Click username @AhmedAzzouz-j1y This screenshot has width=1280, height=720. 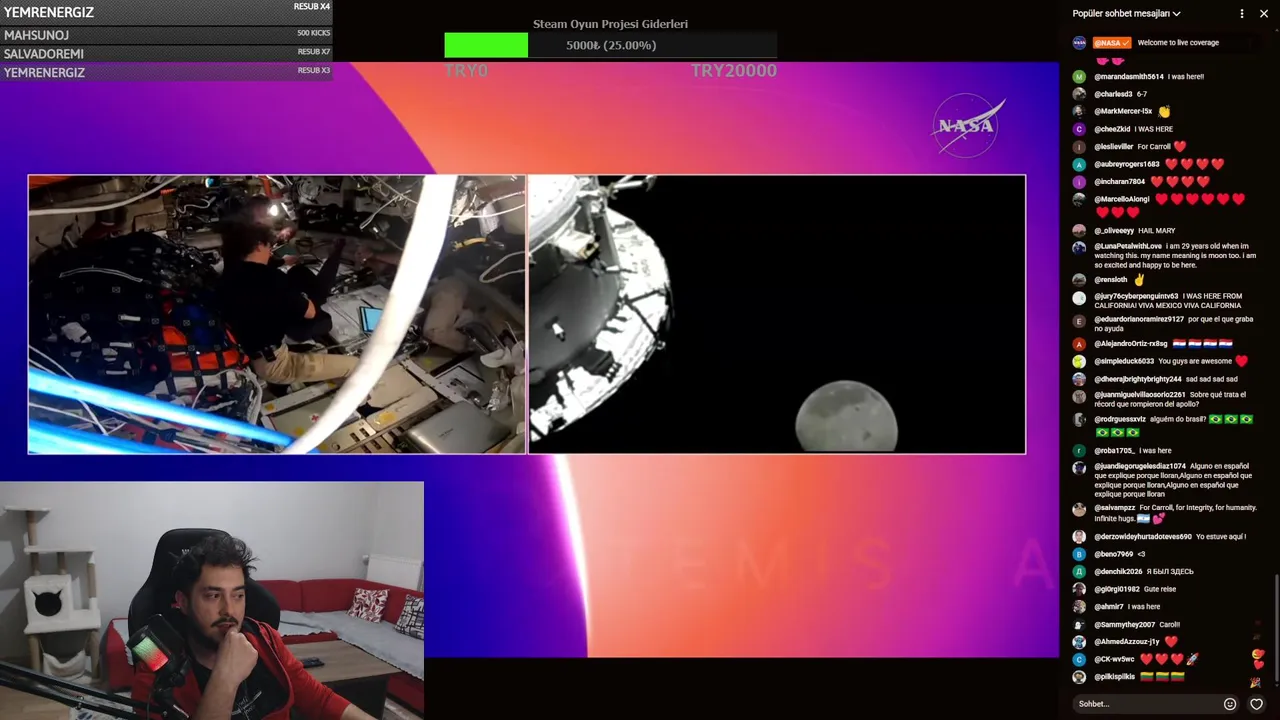pyautogui.click(x=1127, y=642)
